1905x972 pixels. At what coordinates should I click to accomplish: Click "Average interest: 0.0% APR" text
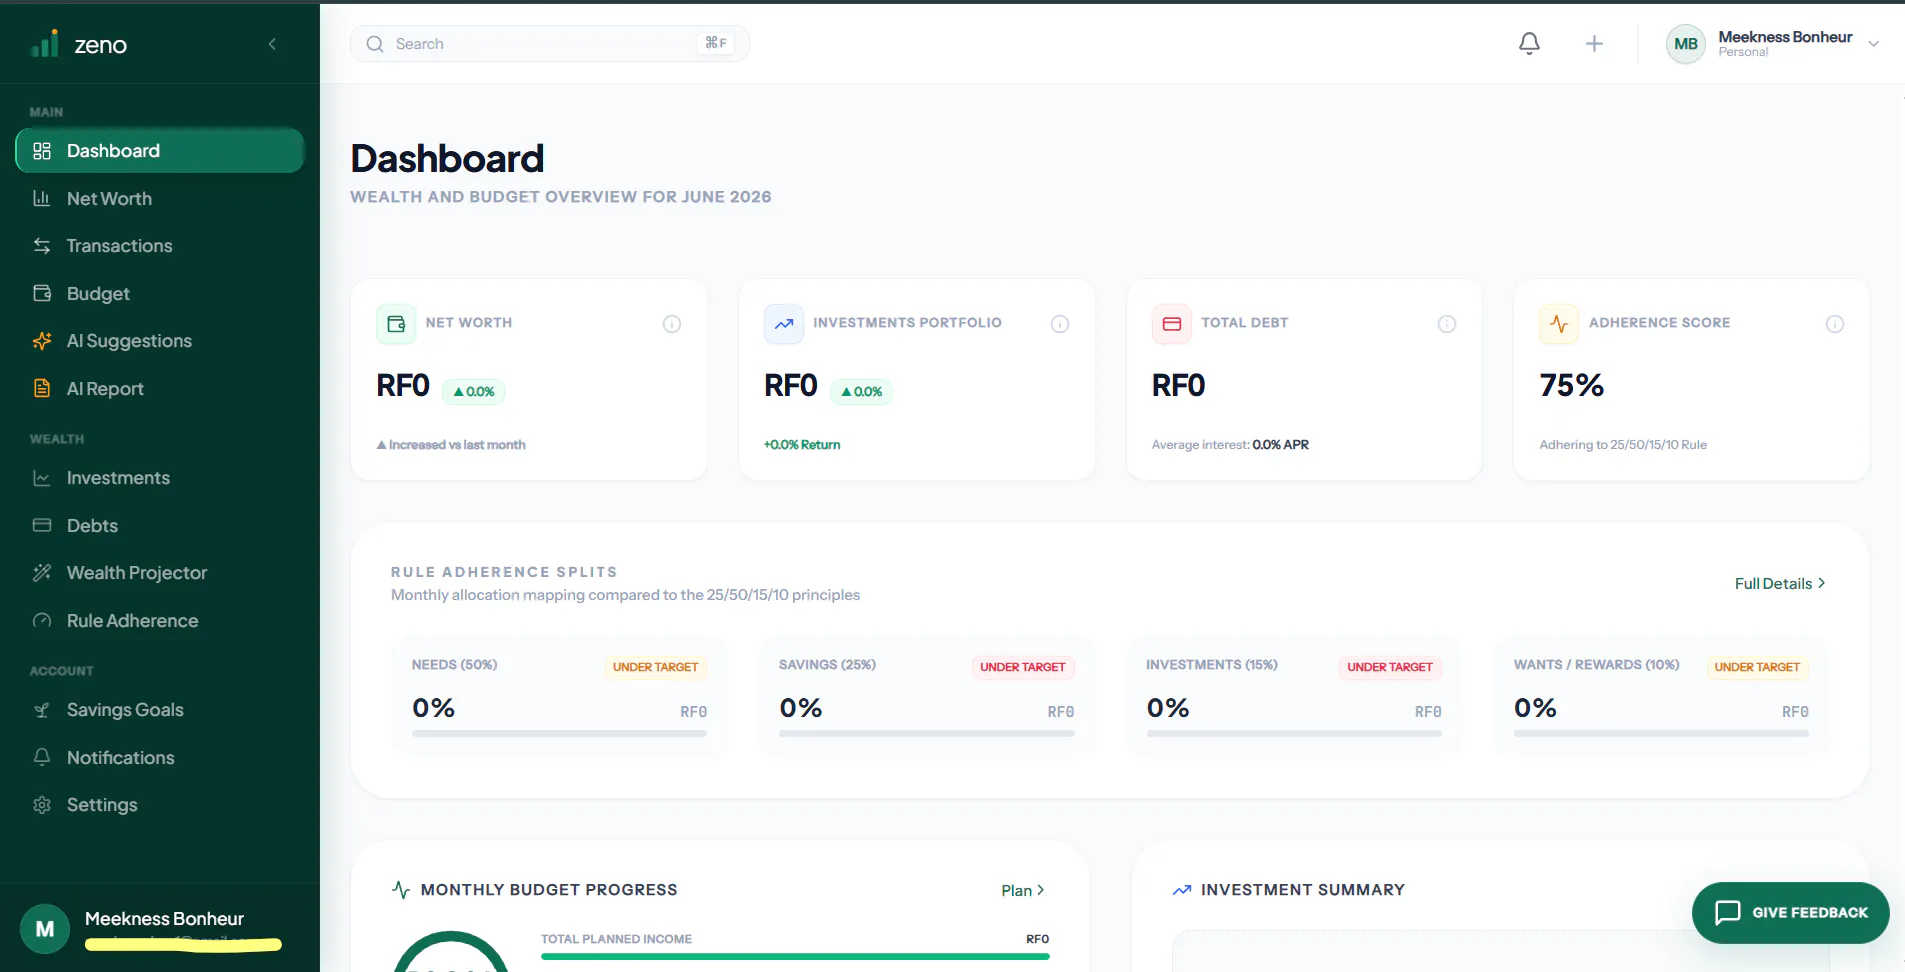click(x=1230, y=445)
